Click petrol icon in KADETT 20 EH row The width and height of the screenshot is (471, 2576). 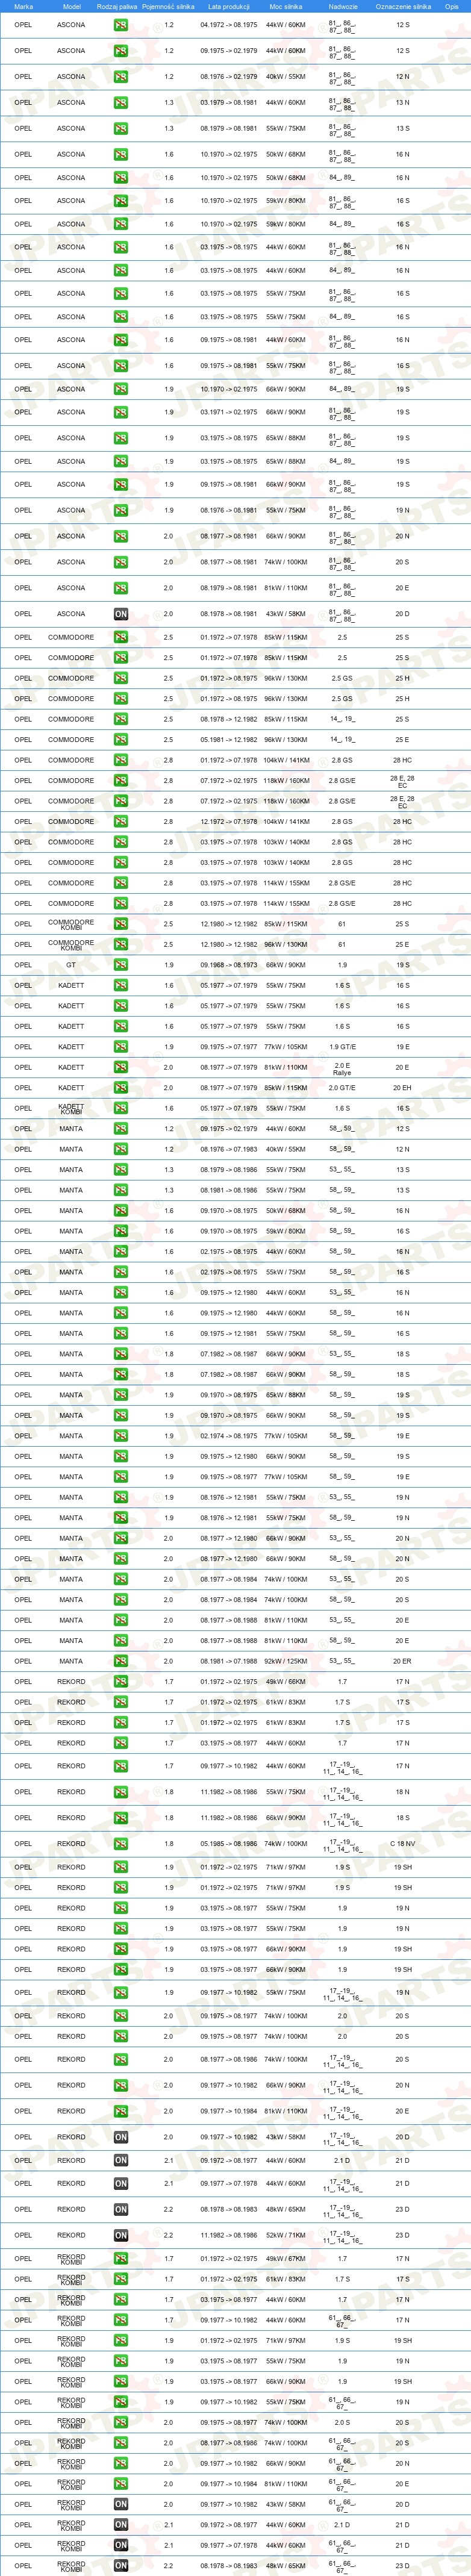pos(121,1088)
